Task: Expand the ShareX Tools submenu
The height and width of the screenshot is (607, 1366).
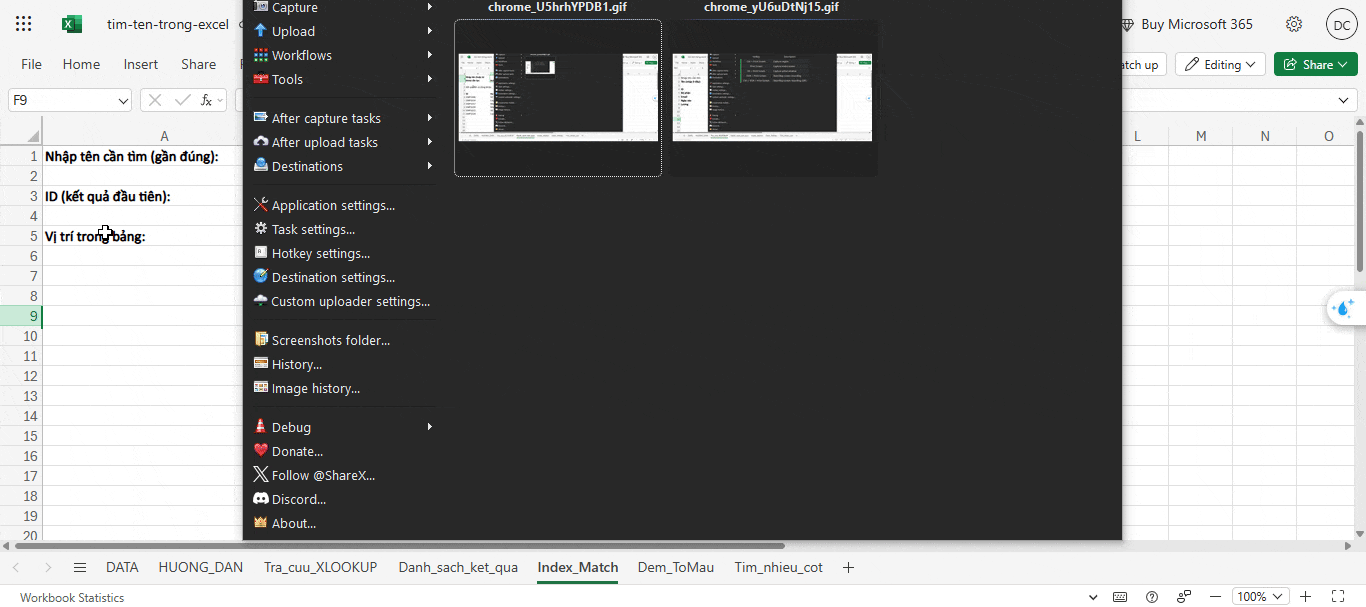Action: point(430,79)
